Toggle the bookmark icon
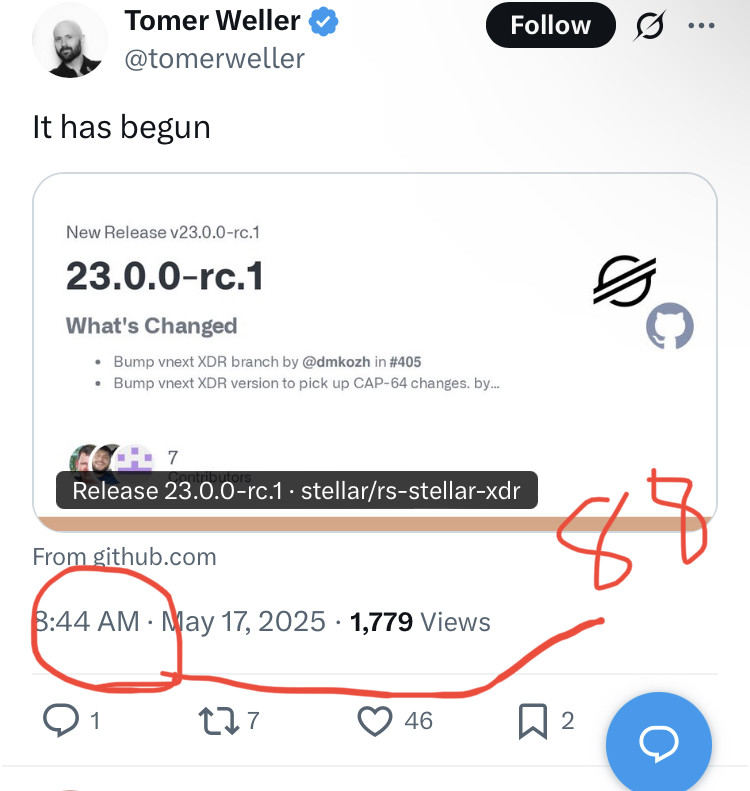 532,720
